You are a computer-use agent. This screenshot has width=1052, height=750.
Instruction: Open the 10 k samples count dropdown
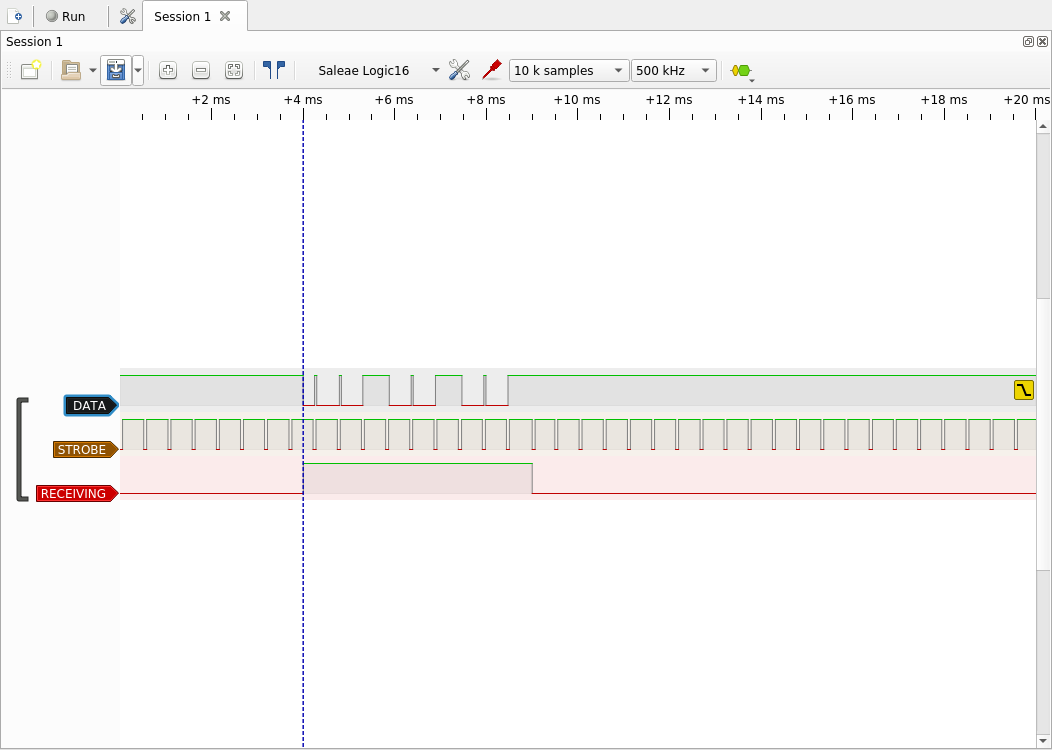pyautogui.click(x=568, y=71)
